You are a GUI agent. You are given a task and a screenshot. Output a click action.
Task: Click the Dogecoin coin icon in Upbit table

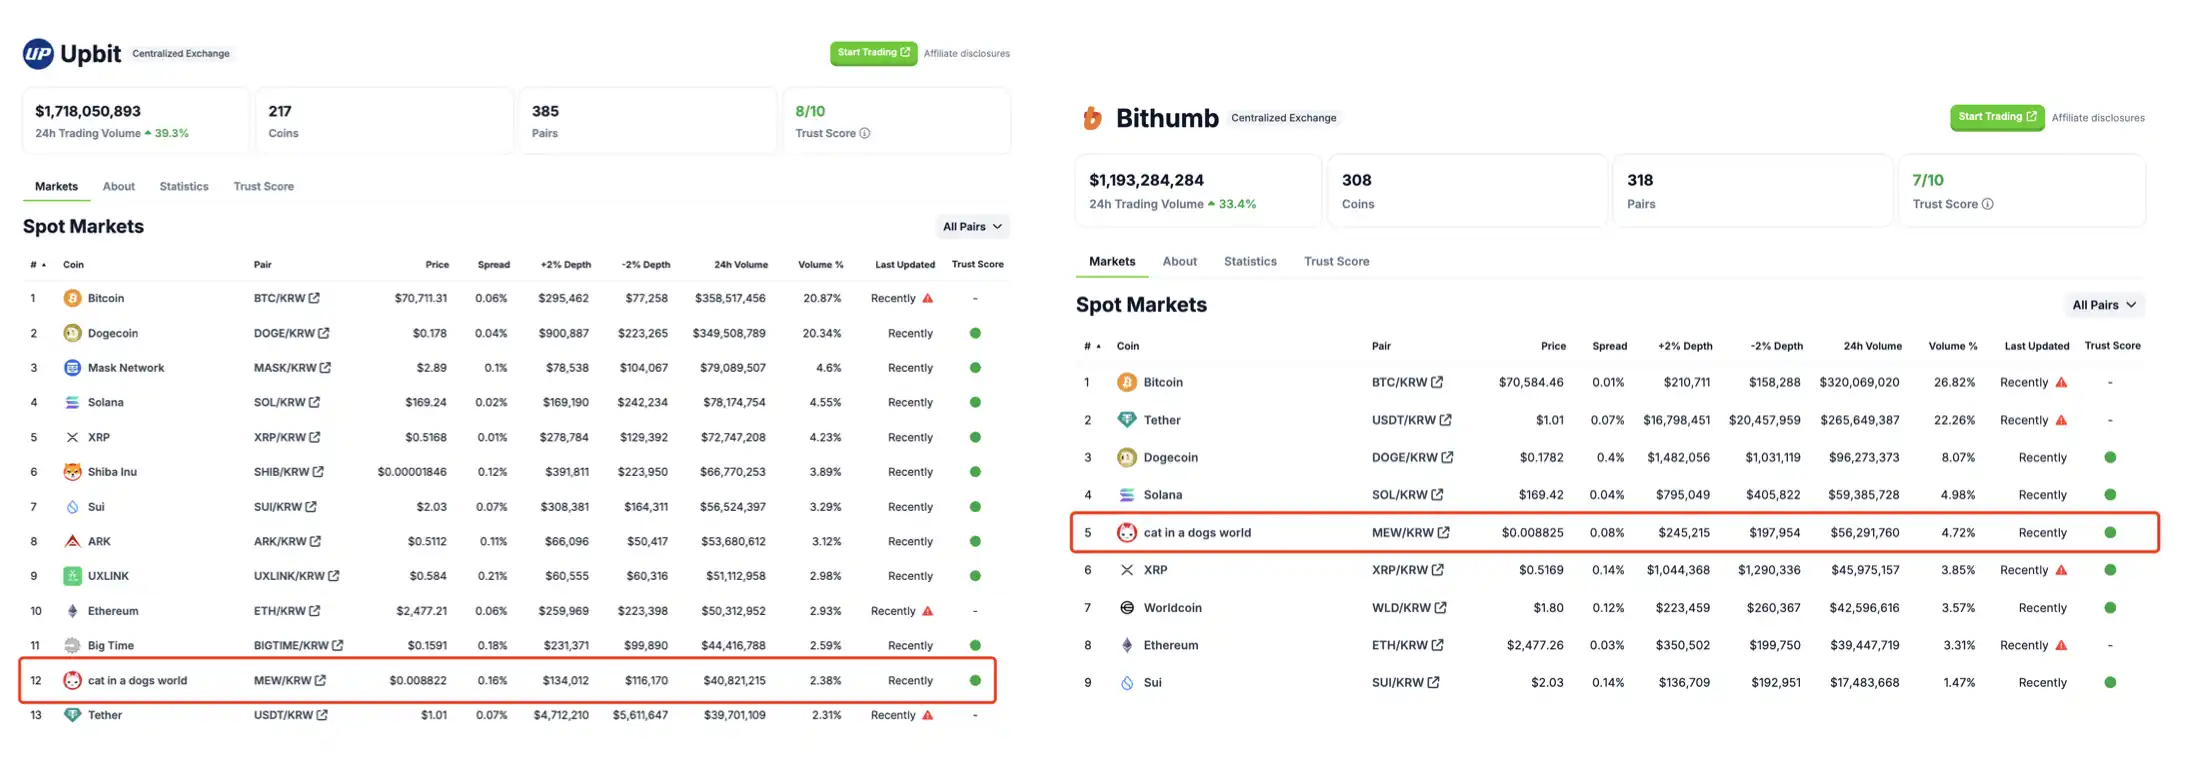coord(72,333)
